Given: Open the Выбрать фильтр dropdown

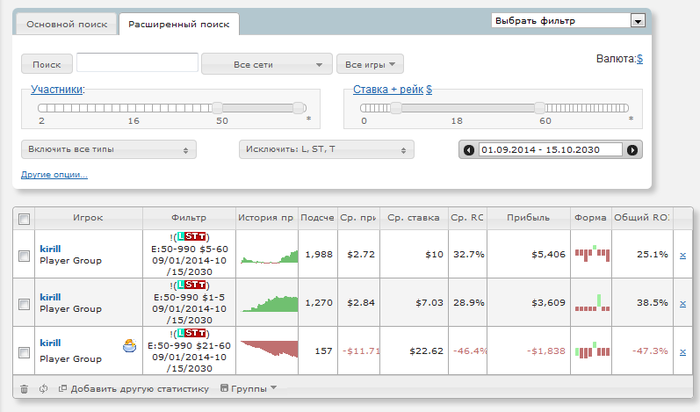Looking at the screenshot, I should pos(568,21).
